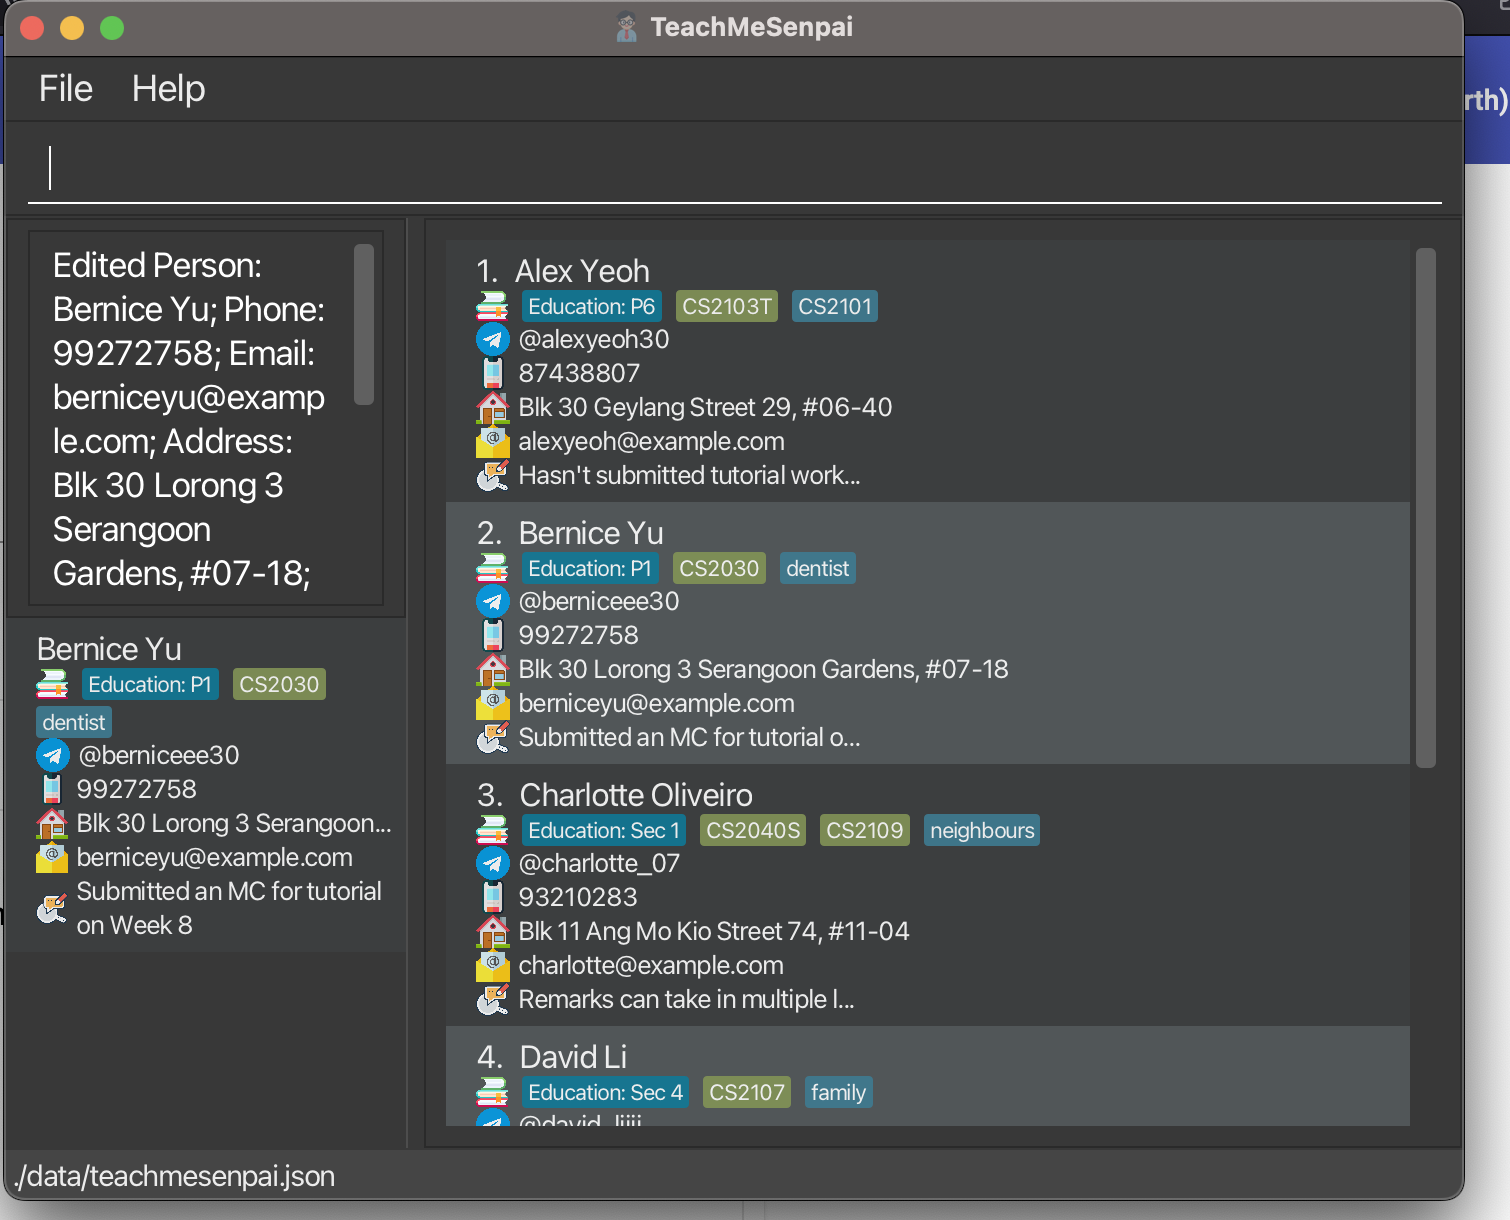The image size is (1510, 1220).
Task: Click the CS2030 tag in the detail panel
Action: point(279,684)
